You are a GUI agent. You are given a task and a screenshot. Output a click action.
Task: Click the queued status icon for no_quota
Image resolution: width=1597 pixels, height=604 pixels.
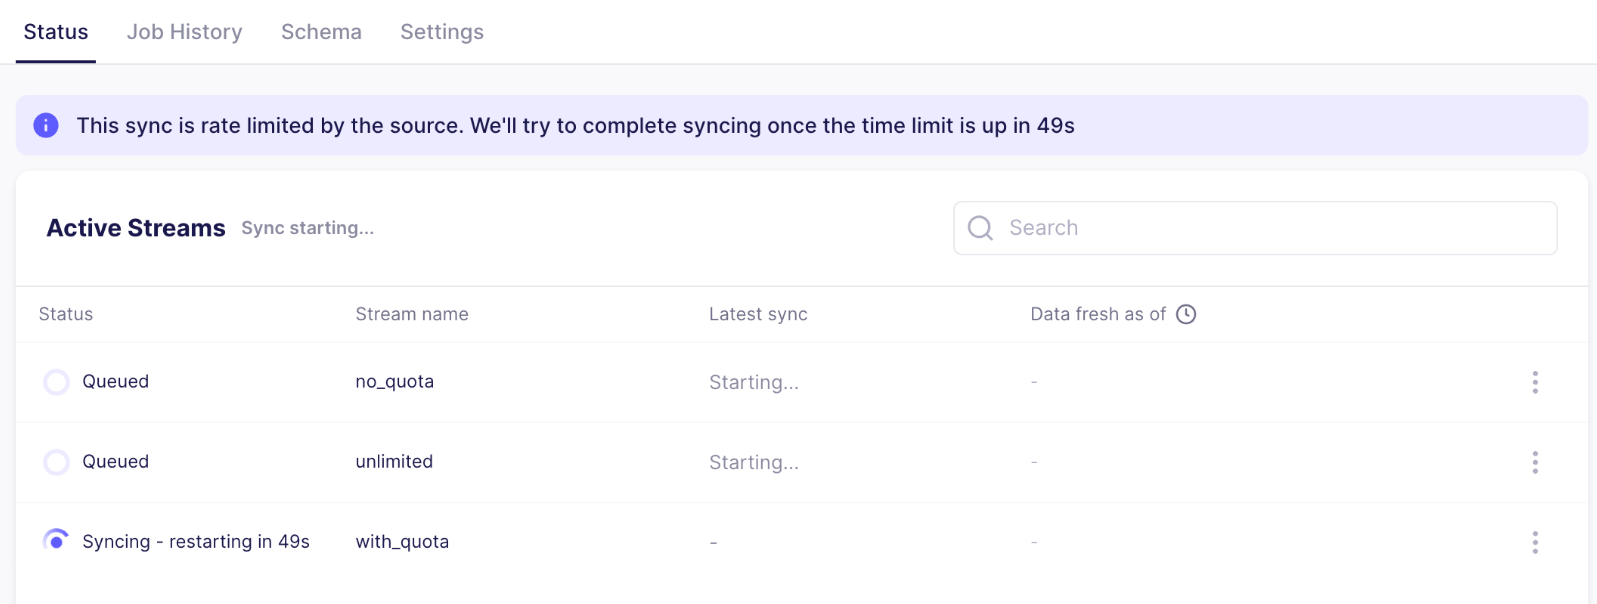57,382
